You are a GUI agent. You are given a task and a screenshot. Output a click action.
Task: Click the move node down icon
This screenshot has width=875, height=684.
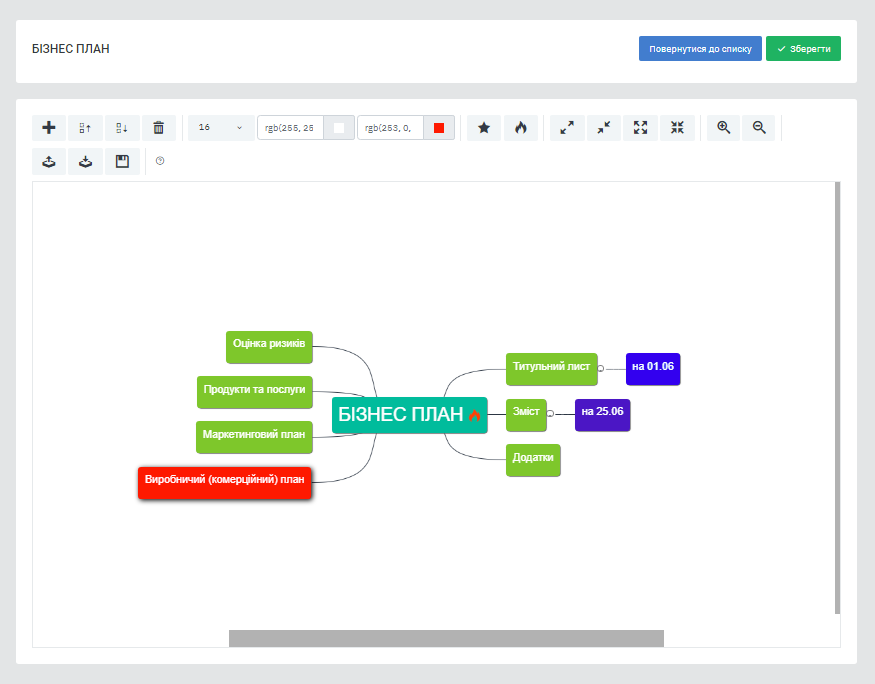[x=122, y=128]
